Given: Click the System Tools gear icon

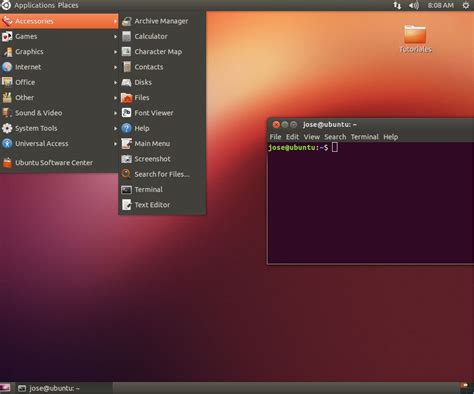Looking at the screenshot, I should pyautogui.click(x=7, y=128).
